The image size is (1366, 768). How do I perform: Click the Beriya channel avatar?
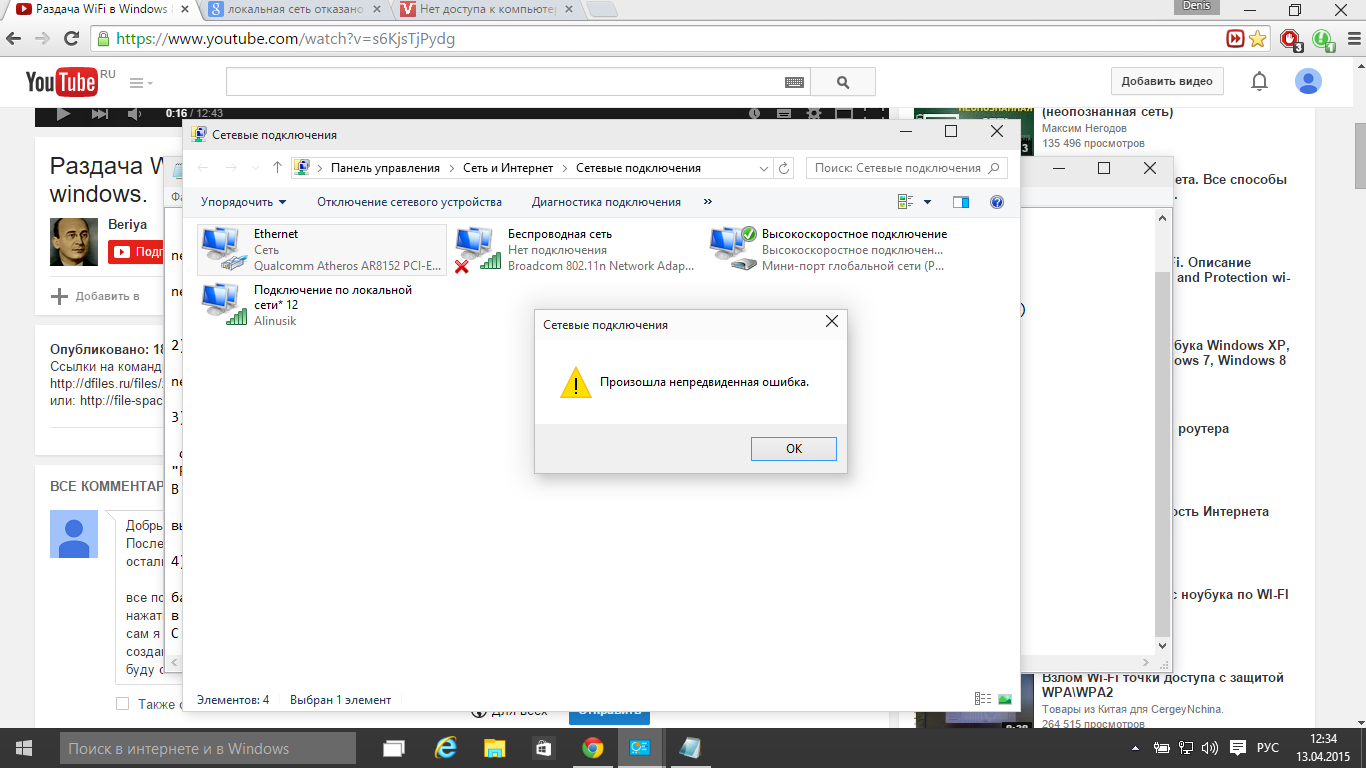74,241
